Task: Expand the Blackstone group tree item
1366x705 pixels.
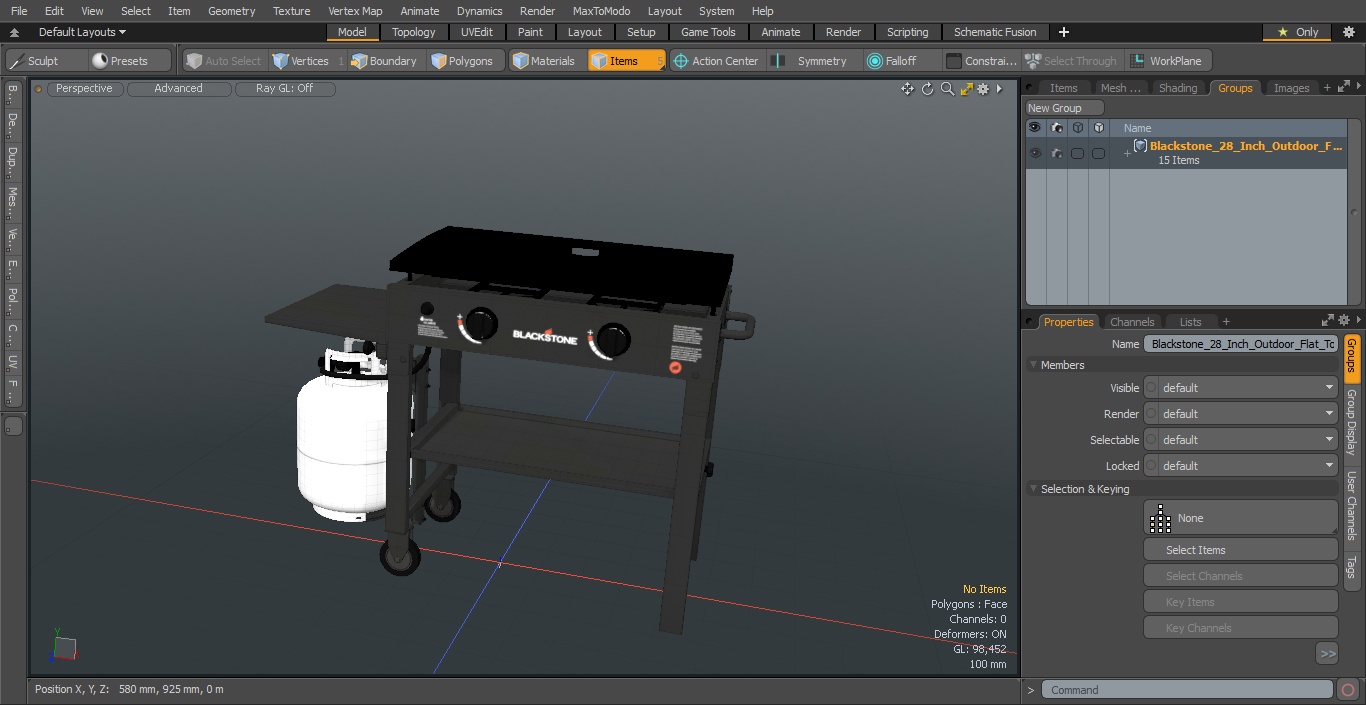Action: click(x=1127, y=153)
